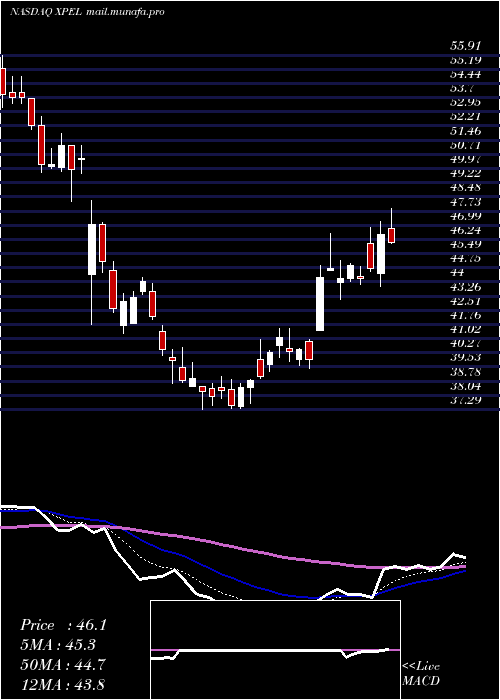
Task: Click the 44.75 price axis label
Action: (x=465, y=258)
